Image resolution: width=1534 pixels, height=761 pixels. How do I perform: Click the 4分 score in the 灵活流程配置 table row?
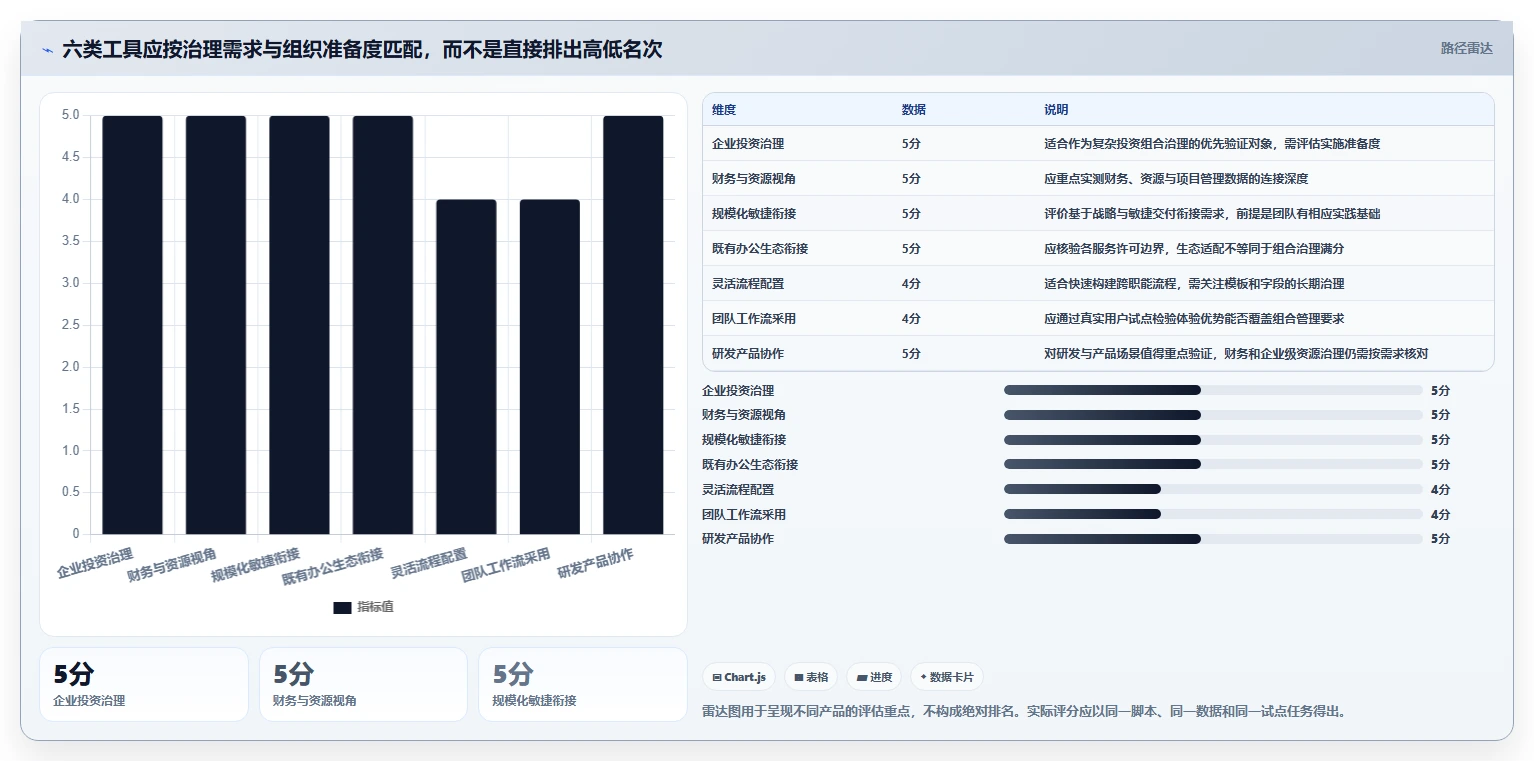(x=911, y=284)
